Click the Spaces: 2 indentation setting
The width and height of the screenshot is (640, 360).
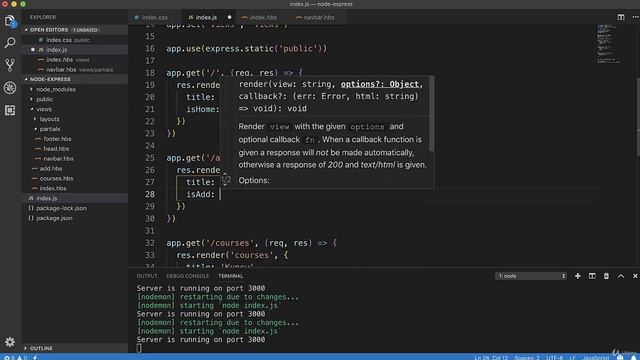(x=527, y=357)
